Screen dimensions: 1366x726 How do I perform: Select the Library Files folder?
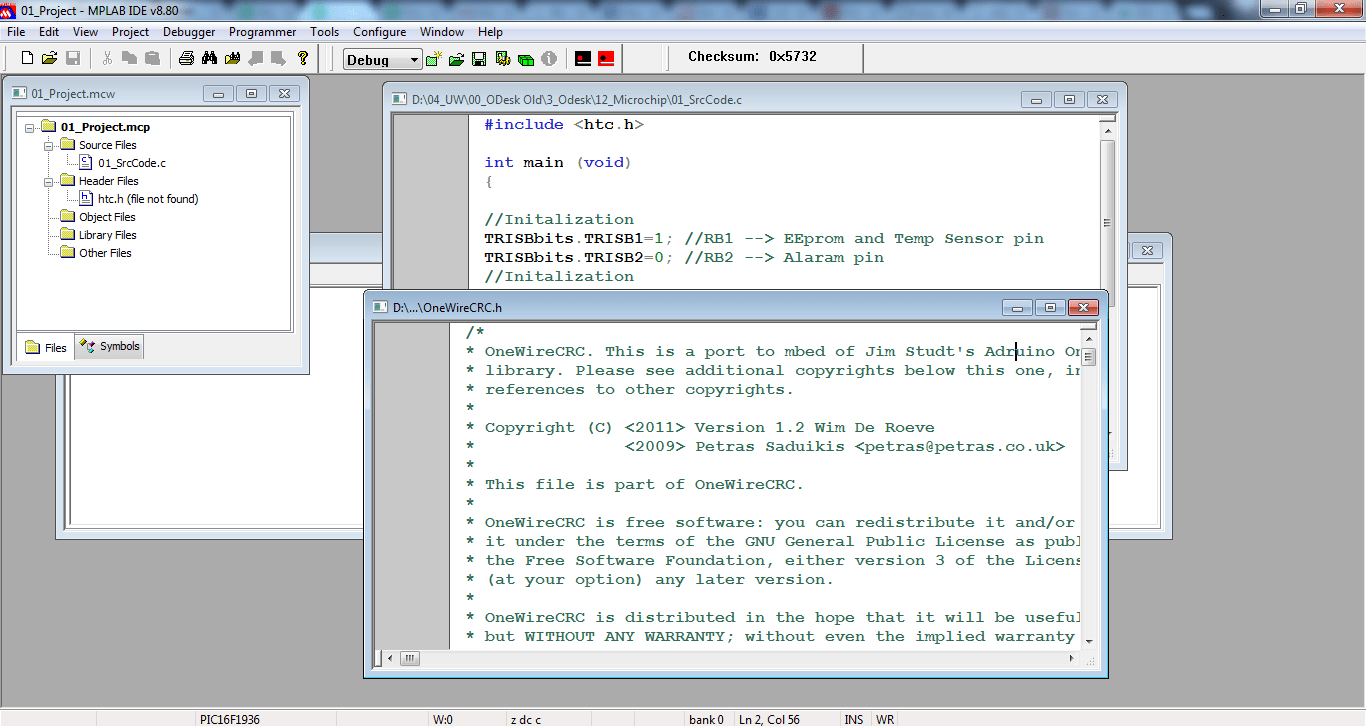(108, 235)
